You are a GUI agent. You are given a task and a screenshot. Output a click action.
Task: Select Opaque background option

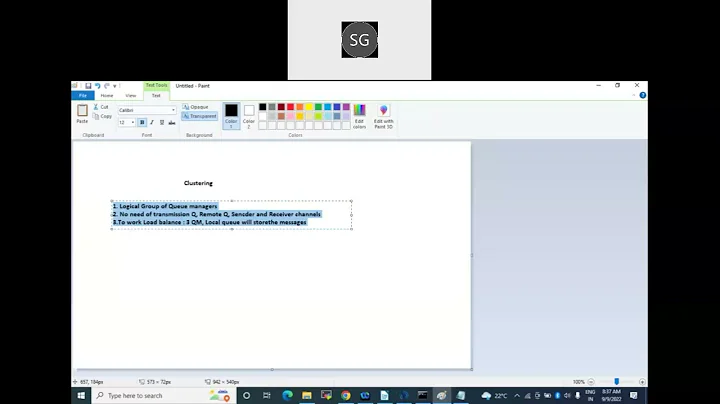pos(196,107)
